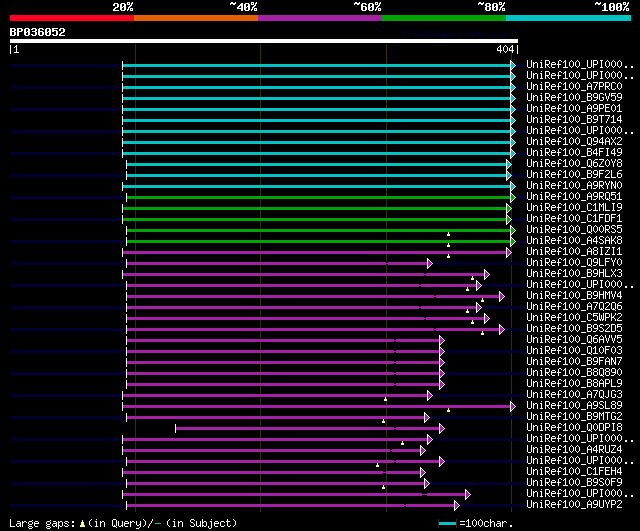The image size is (640, 531).
Task: Click the green ~80% segment of the color scale
Action: (x=444, y=18)
